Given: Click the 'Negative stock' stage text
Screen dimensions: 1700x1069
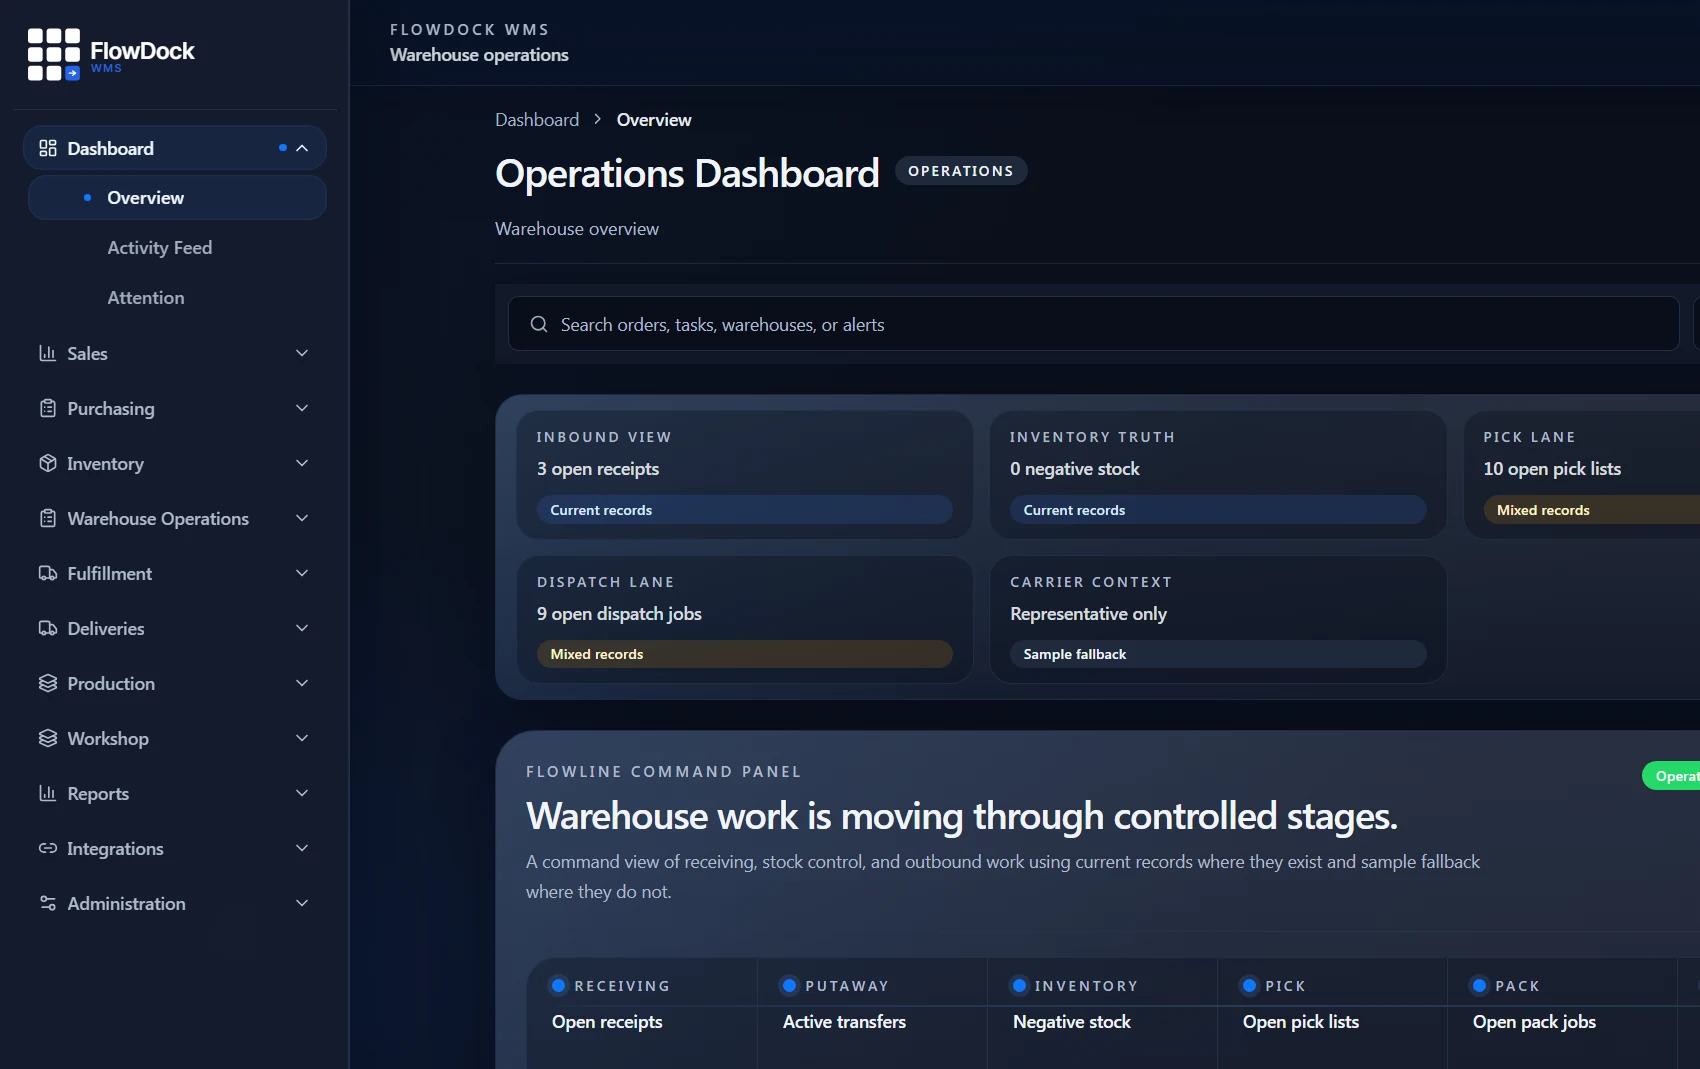Looking at the screenshot, I should (1072, 1022).
